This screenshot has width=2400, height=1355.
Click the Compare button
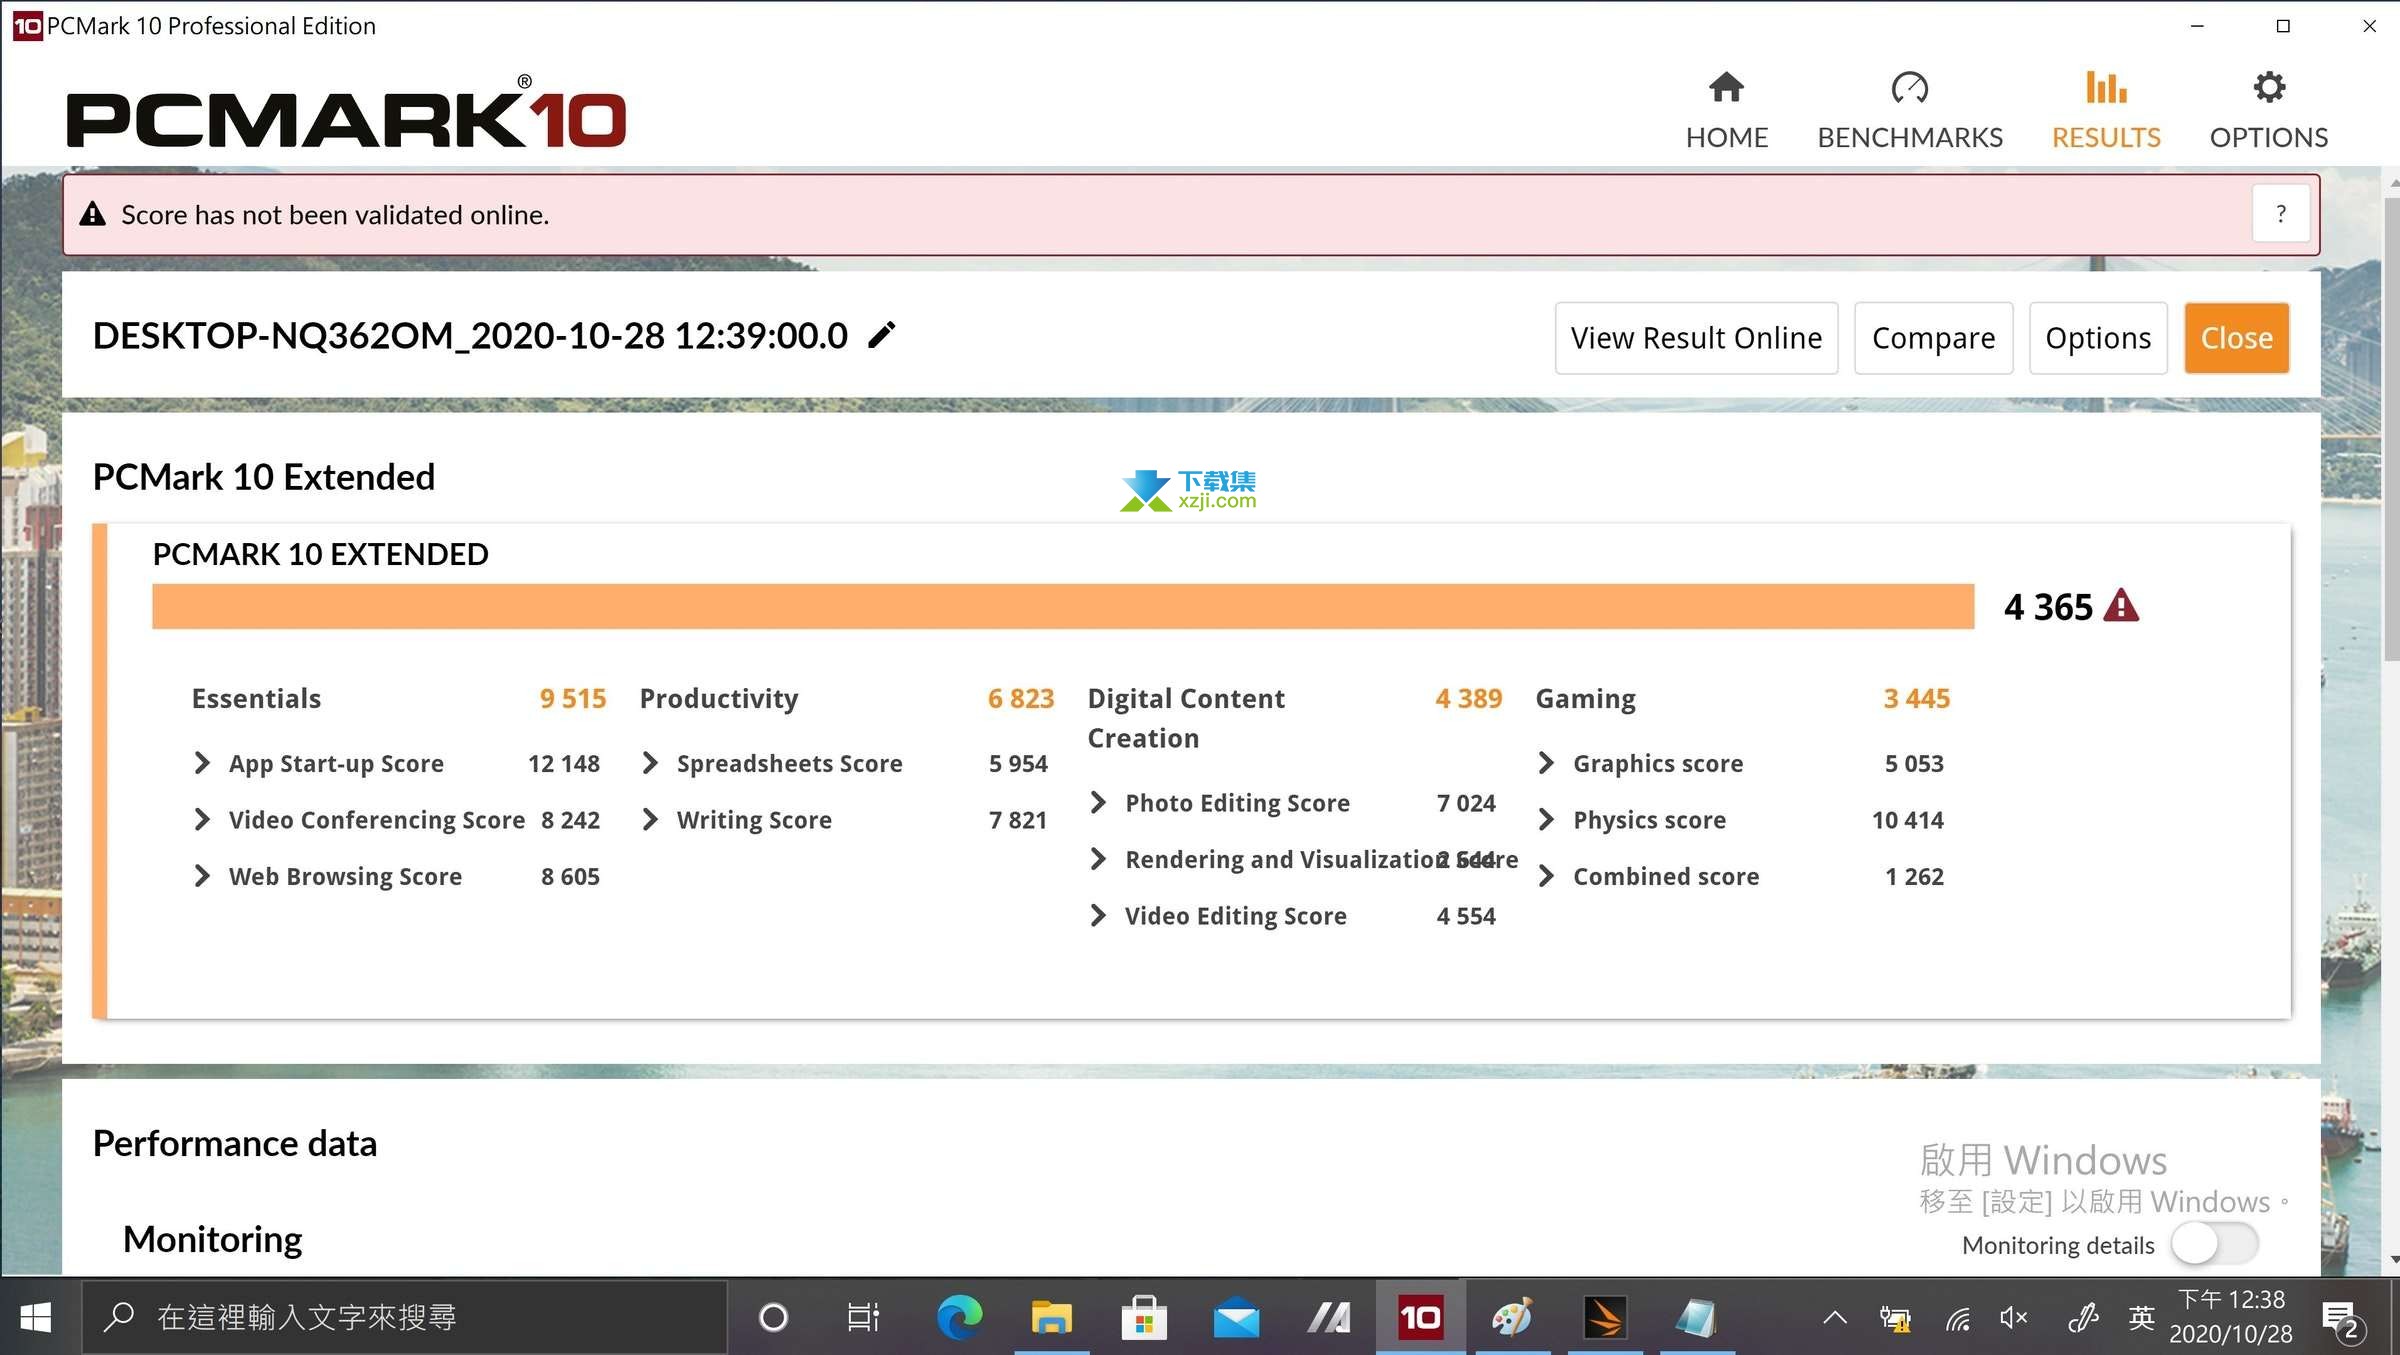point(1933,338)
